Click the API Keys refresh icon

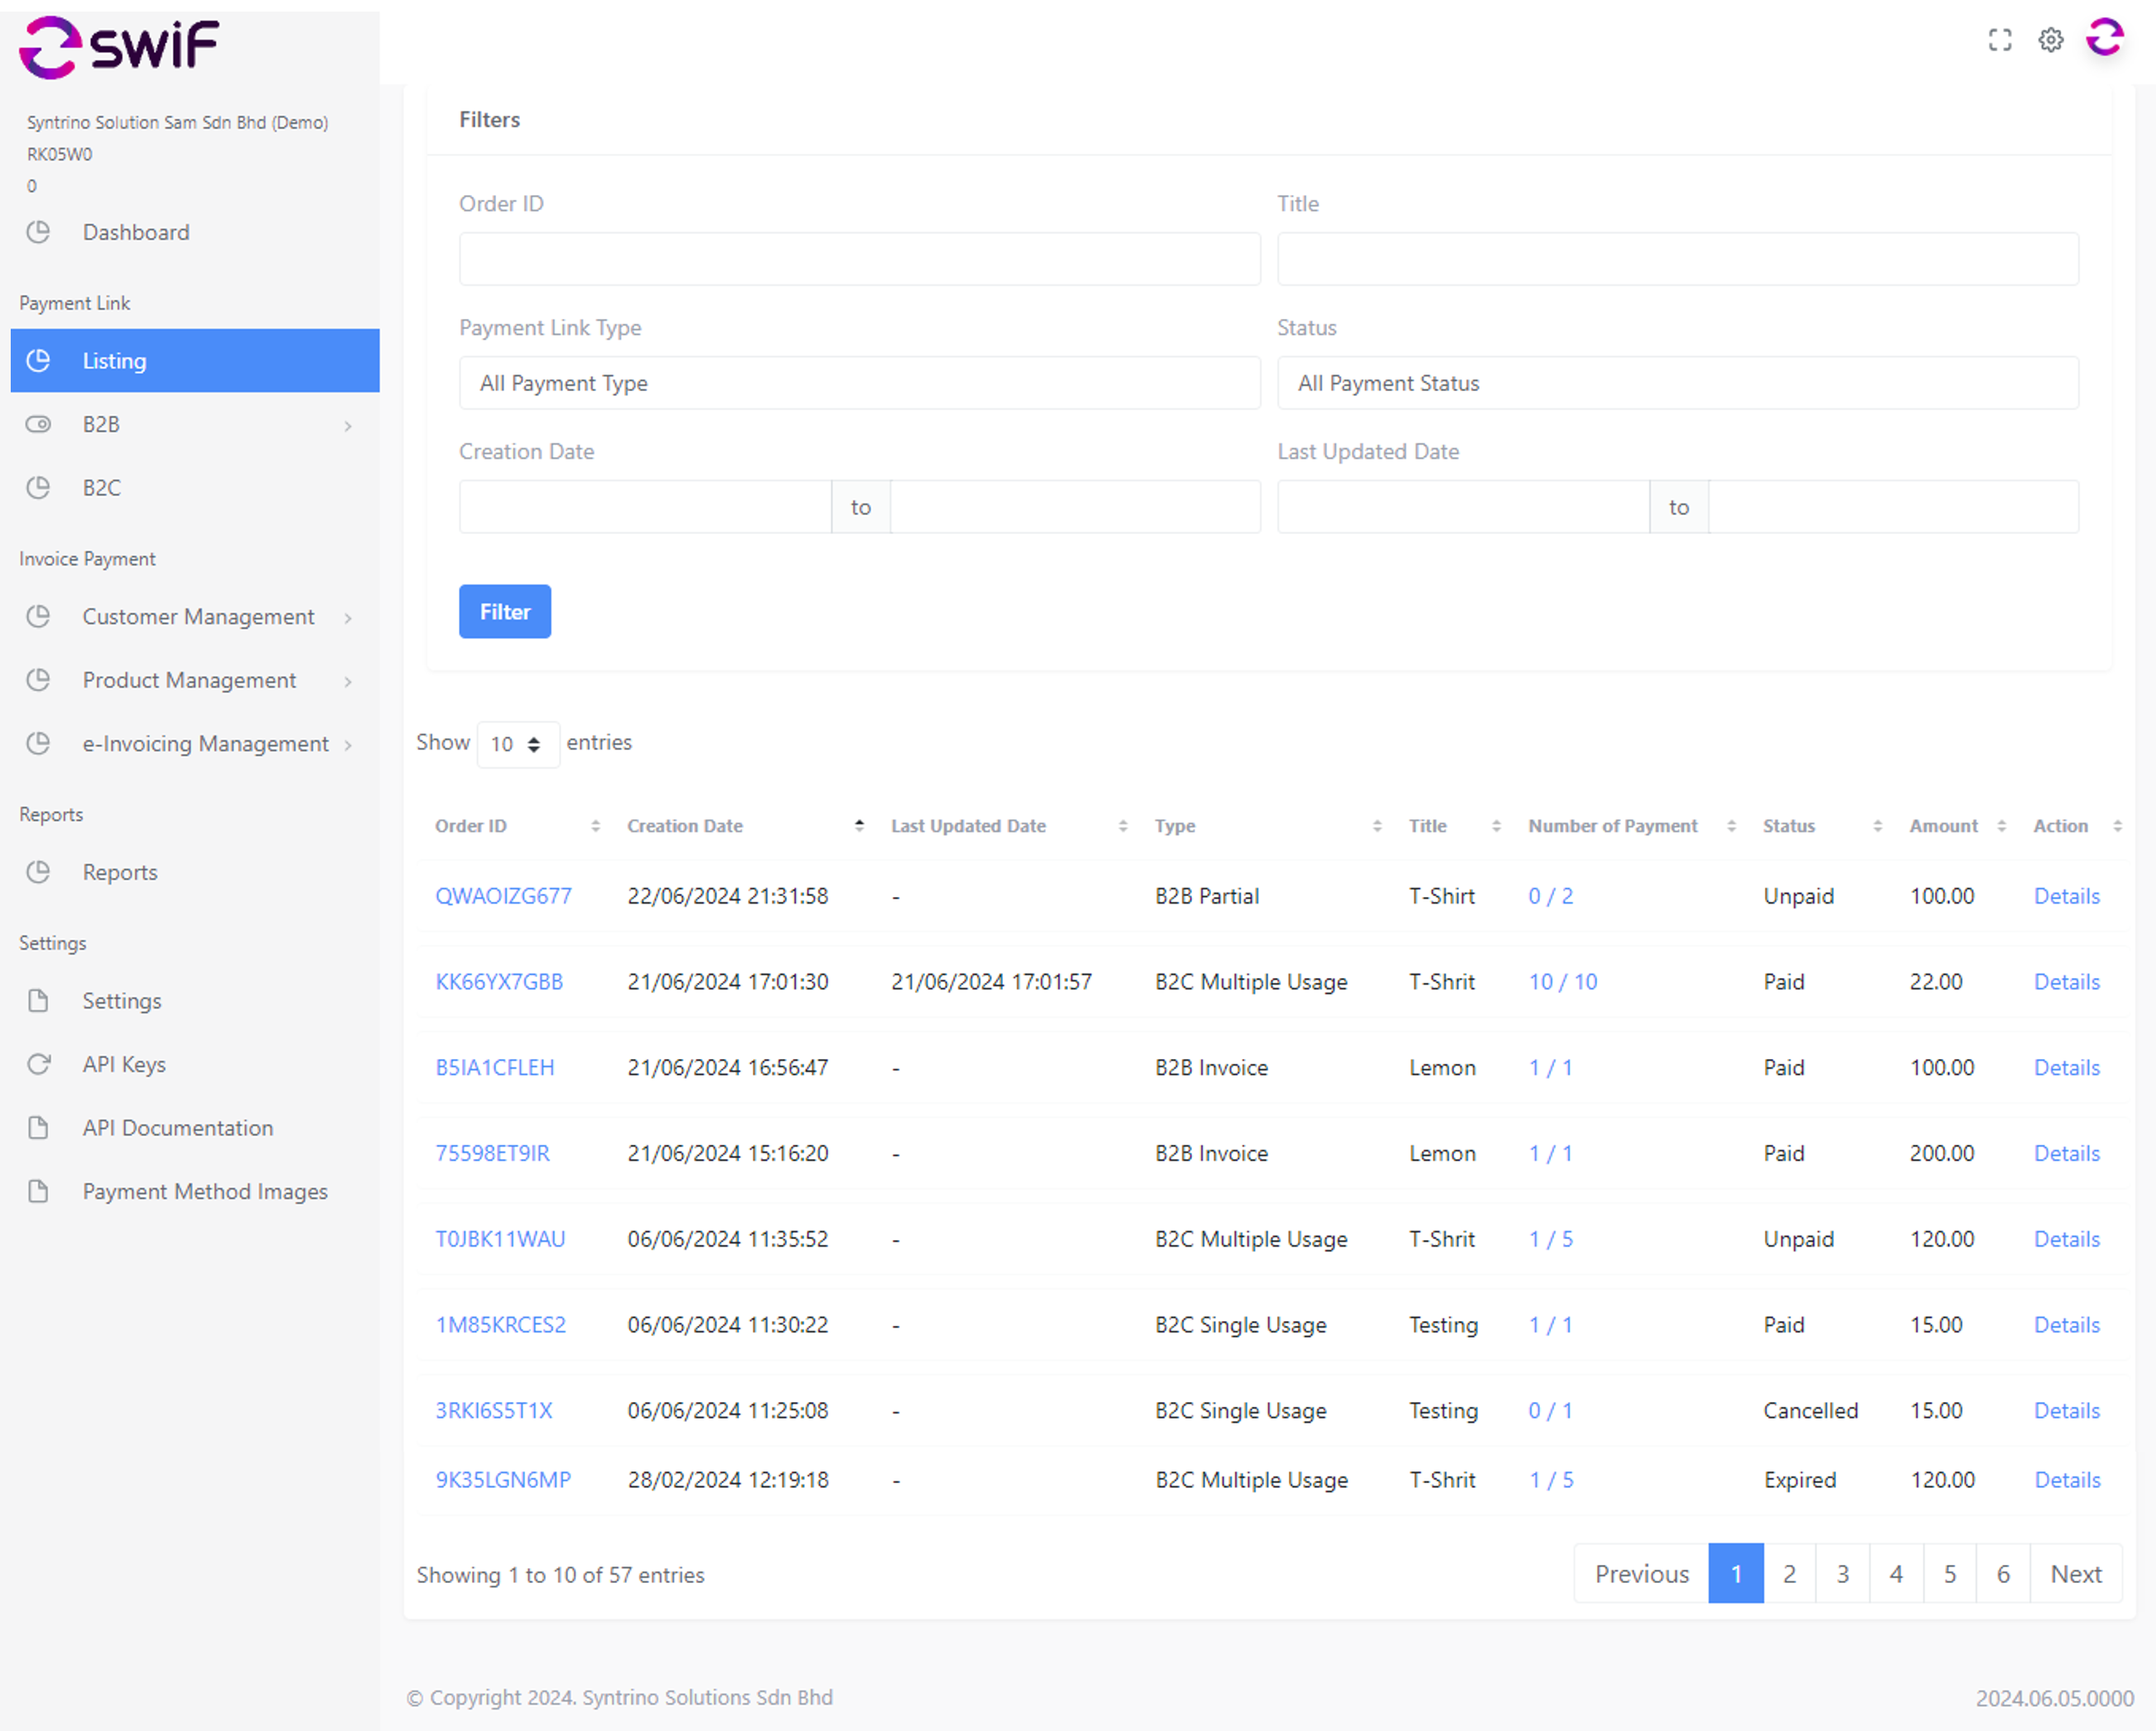point(38,1064)
